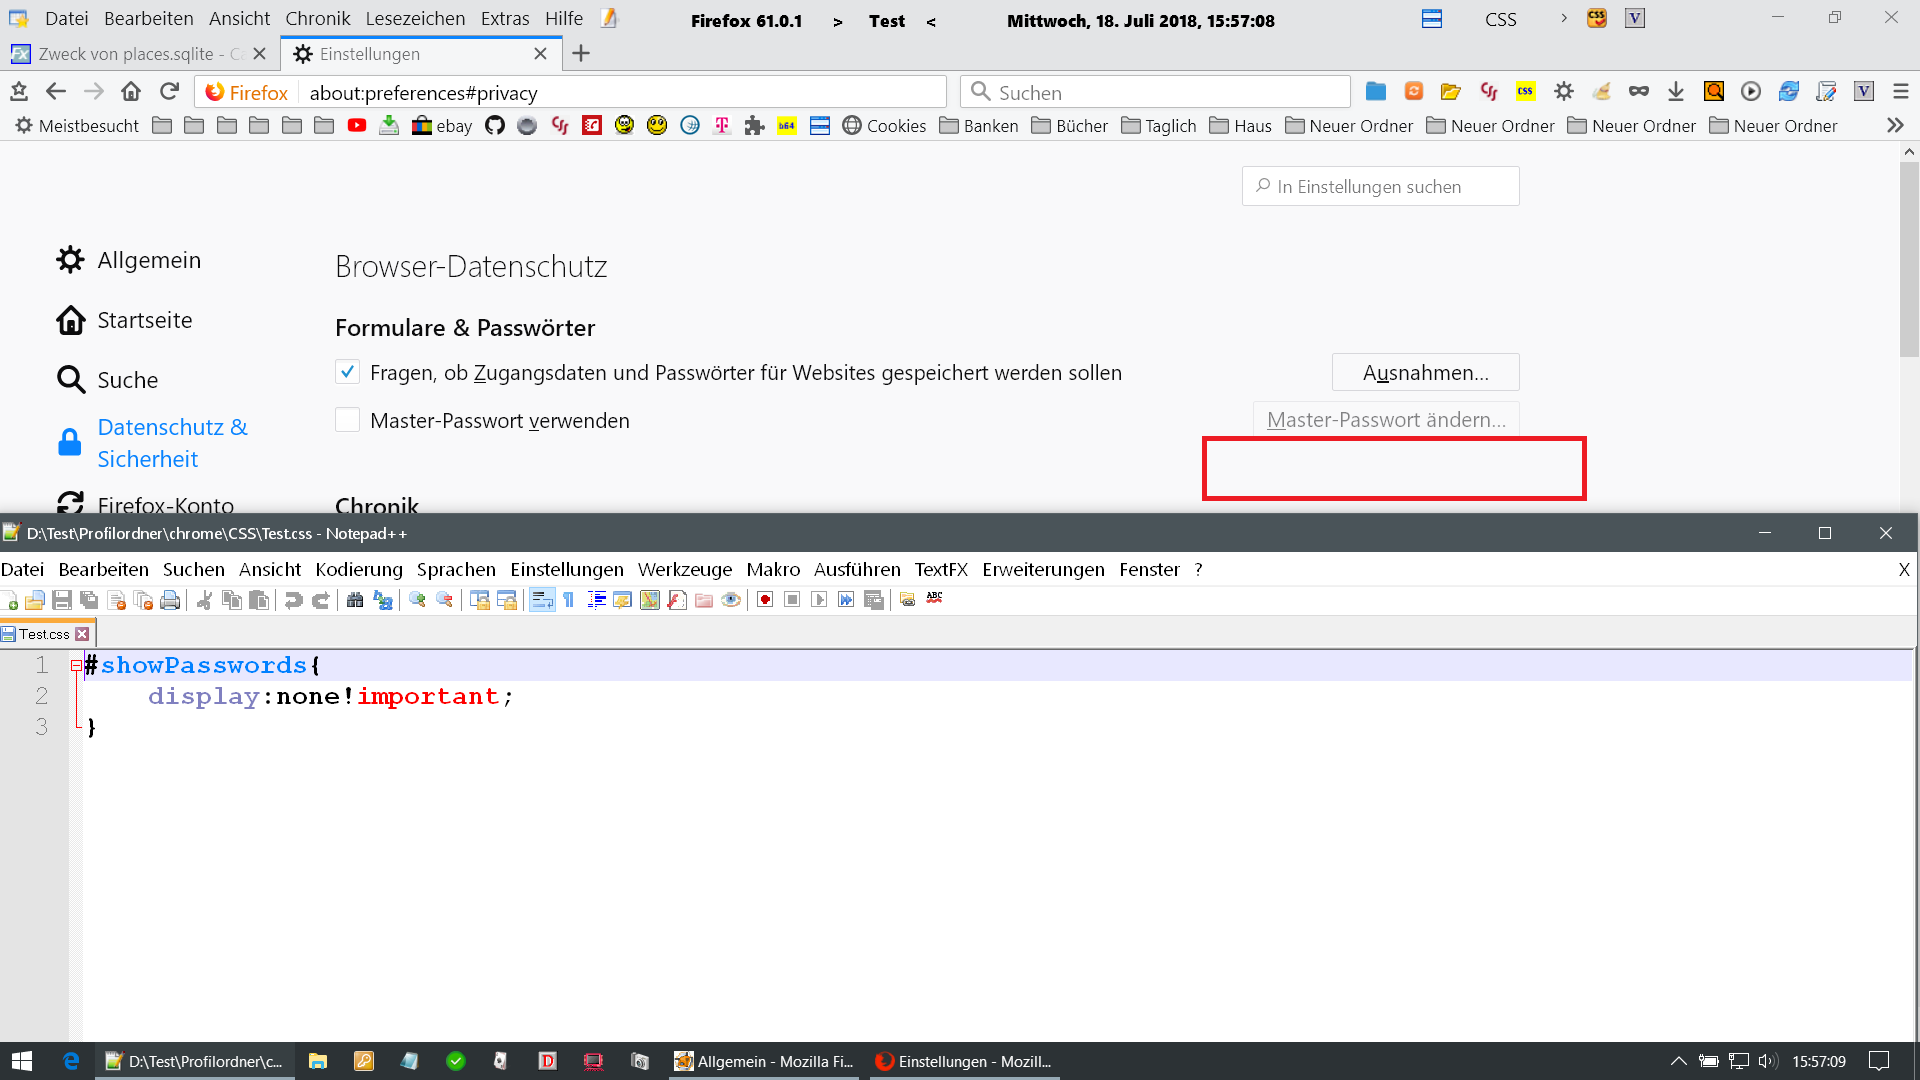Click Notepad++ Save file icon

[x=62, y=600]
